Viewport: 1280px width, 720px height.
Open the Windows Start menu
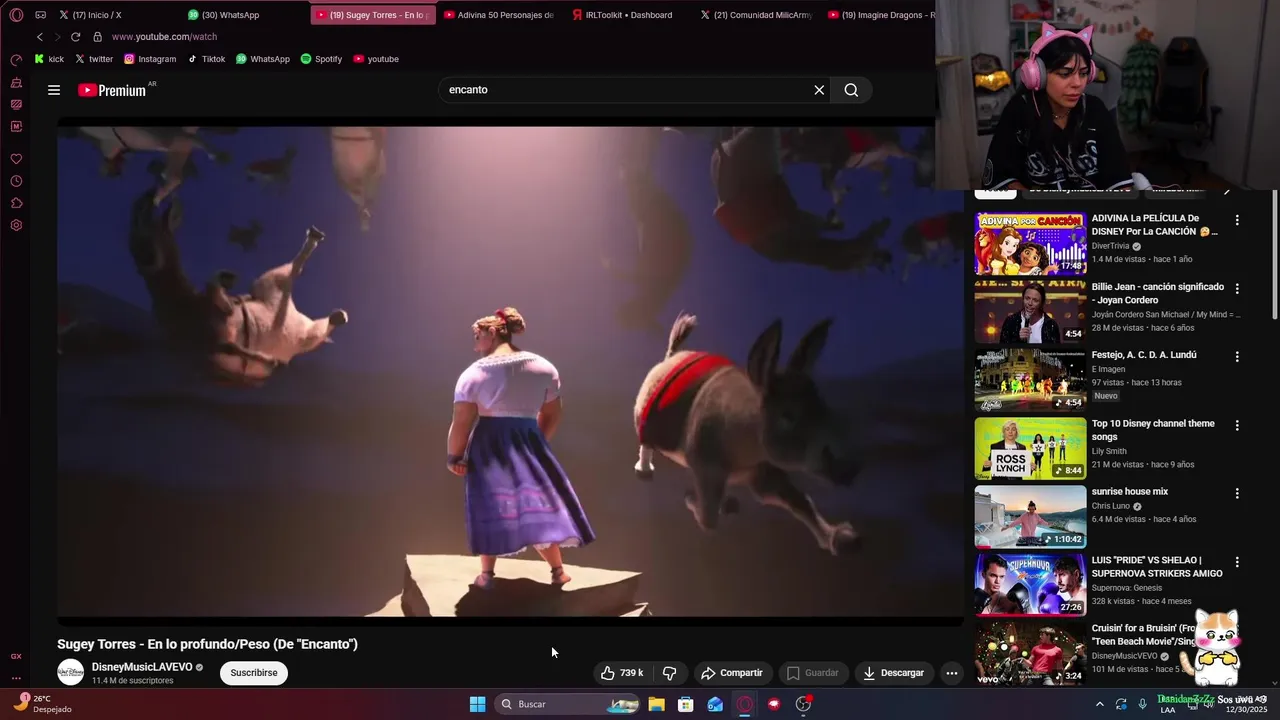(x=478, y=704)
